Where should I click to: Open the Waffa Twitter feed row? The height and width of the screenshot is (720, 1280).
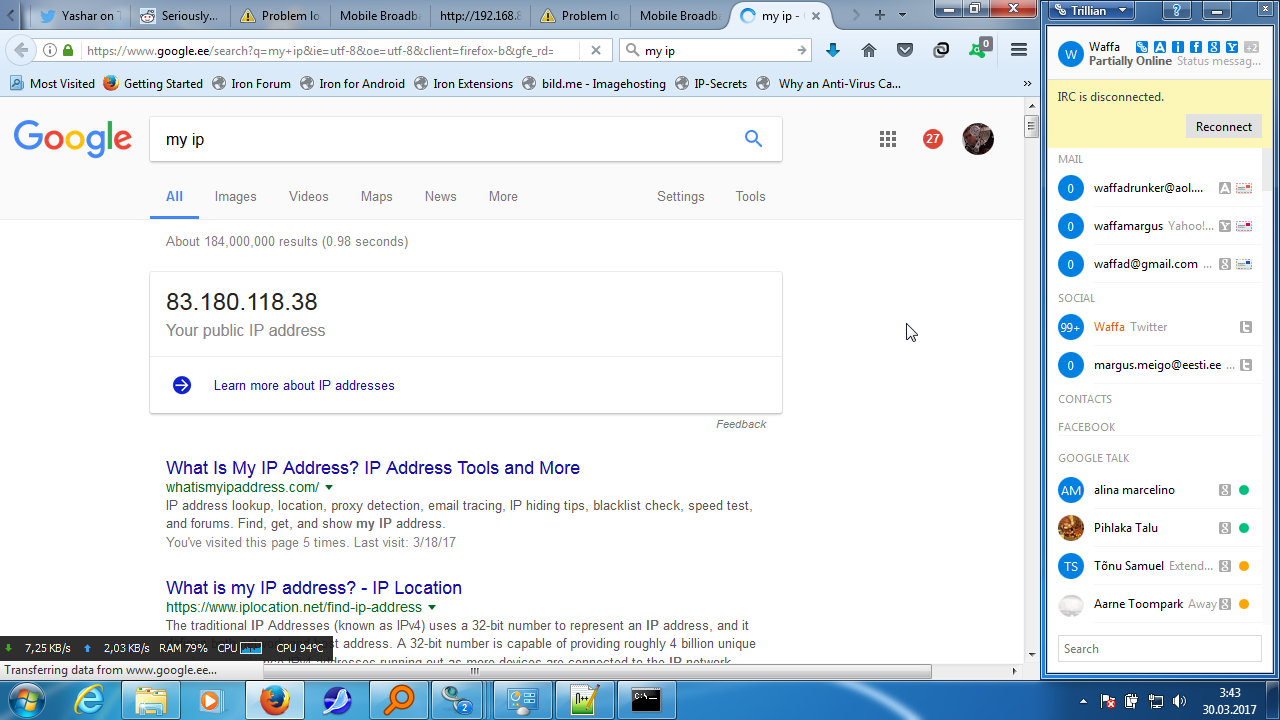(x=1155, y=327)
